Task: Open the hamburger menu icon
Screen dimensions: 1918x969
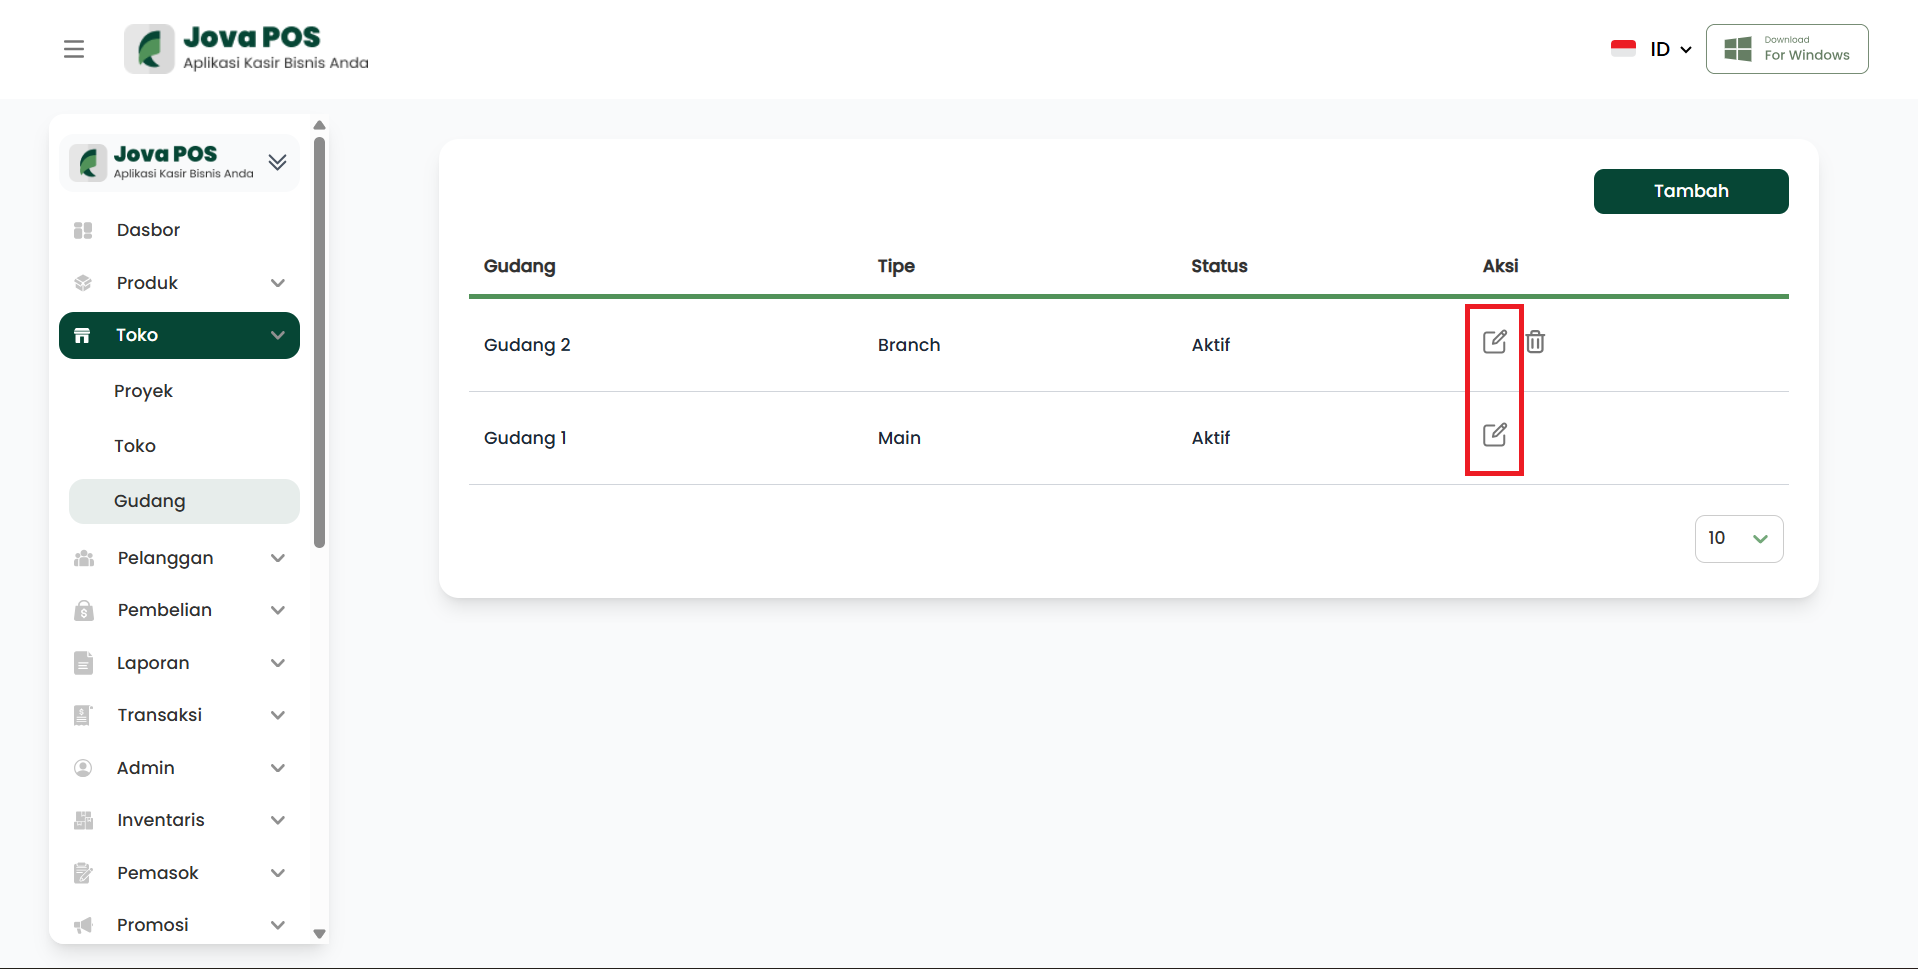Action: click(74, 49)
